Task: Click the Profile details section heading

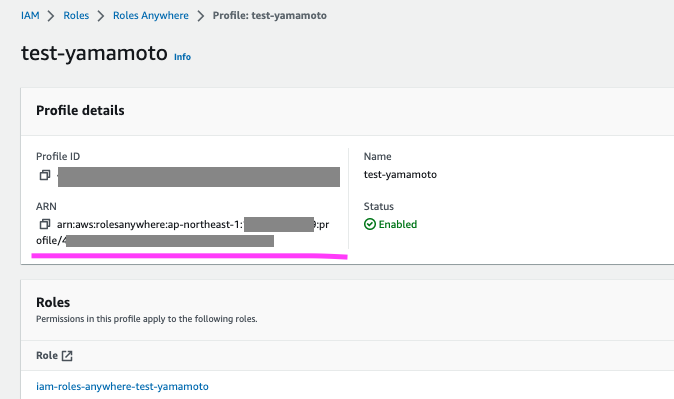Action: click(x=80, y=110)
